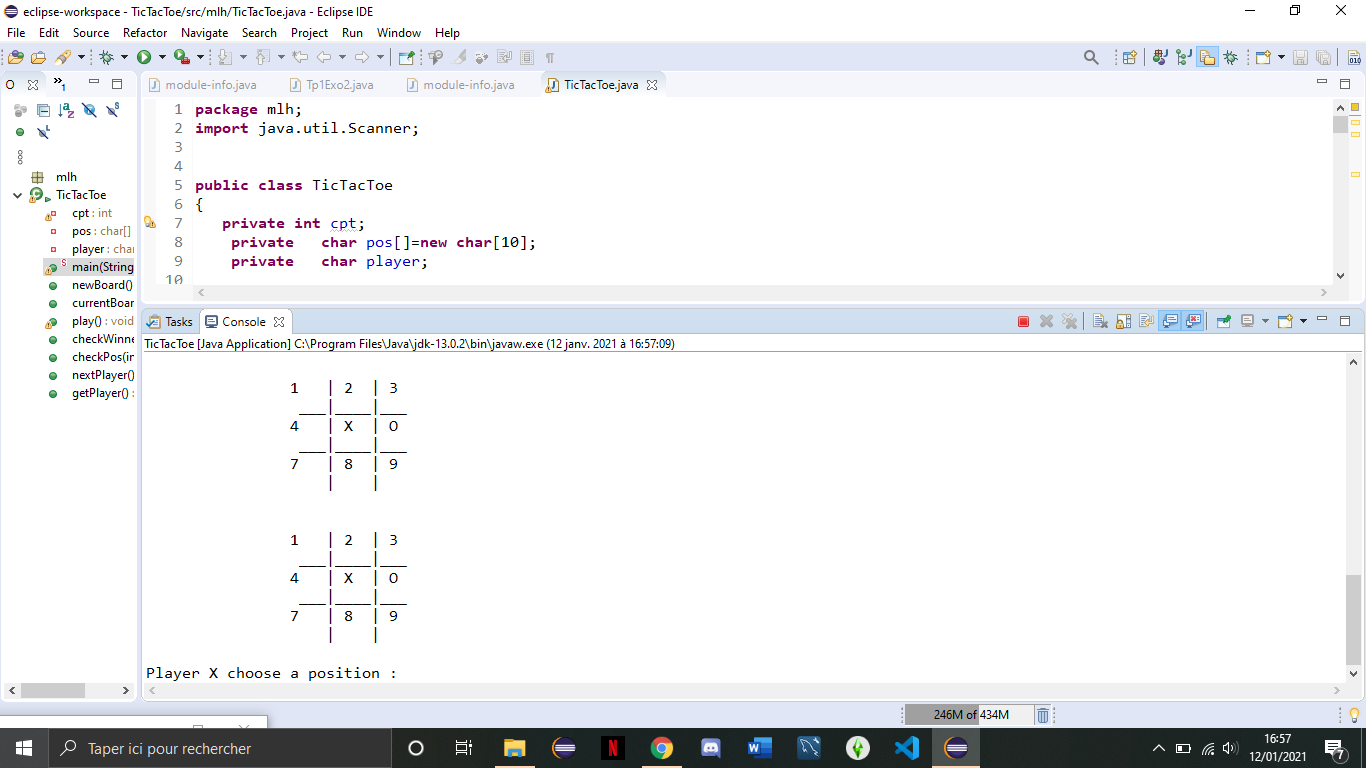
Task: Collapse the TicTacToe class node in Outline
Action: pos(17,195)
